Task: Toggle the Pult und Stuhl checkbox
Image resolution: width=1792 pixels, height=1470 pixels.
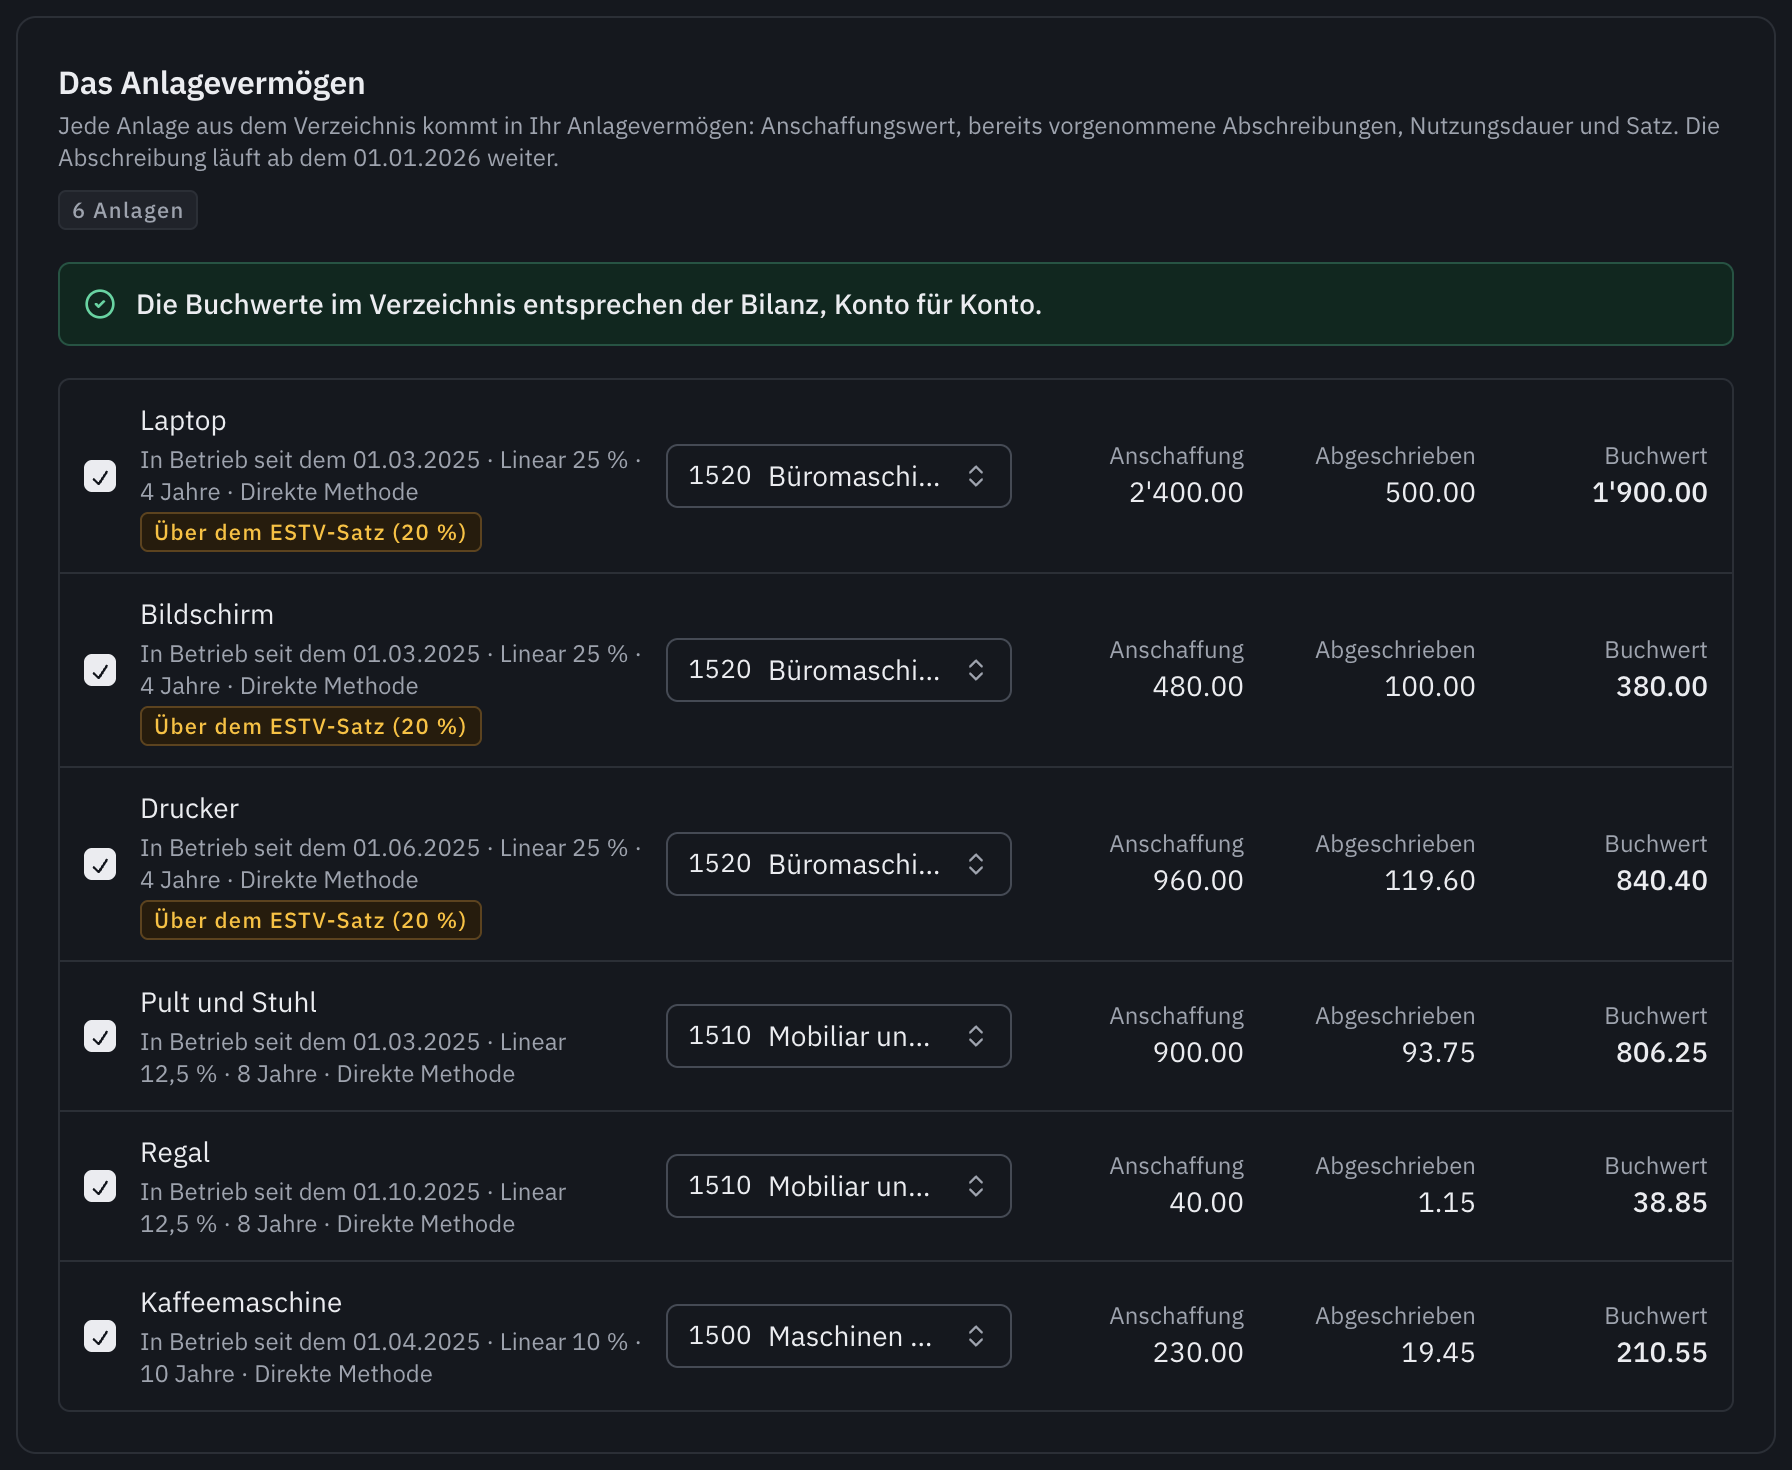Action: (100, 1036)
